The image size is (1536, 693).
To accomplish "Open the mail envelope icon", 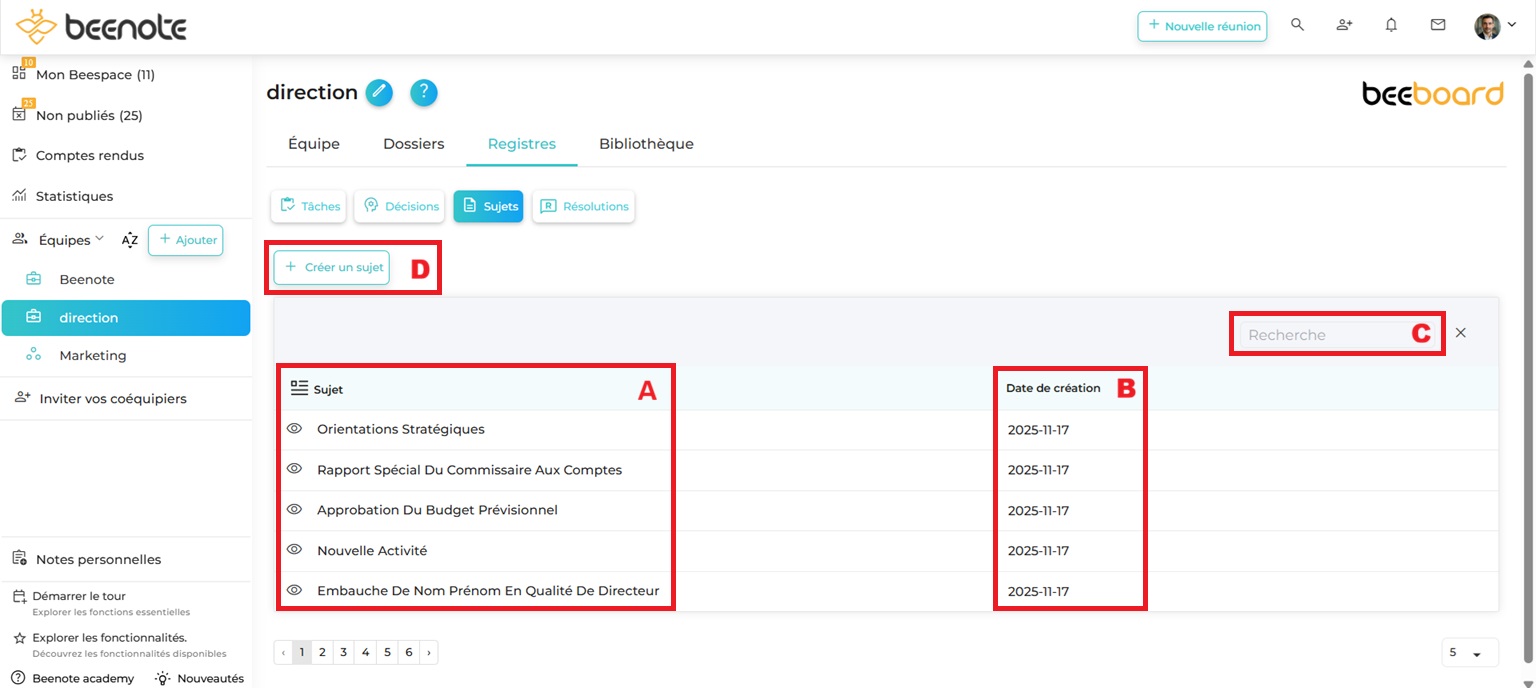I will pyautogui.click(x=1438, y=26).
